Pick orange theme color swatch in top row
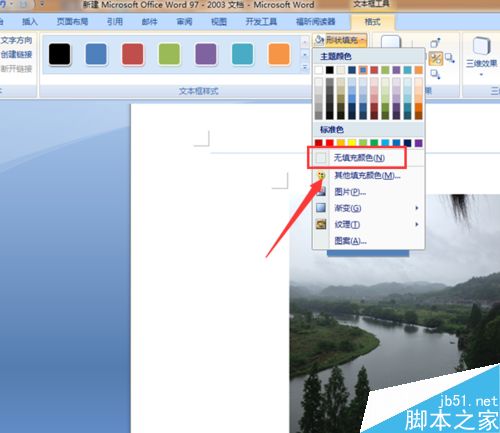The height and width of the screenshot is (433, 500). click(x=419, y=70)
